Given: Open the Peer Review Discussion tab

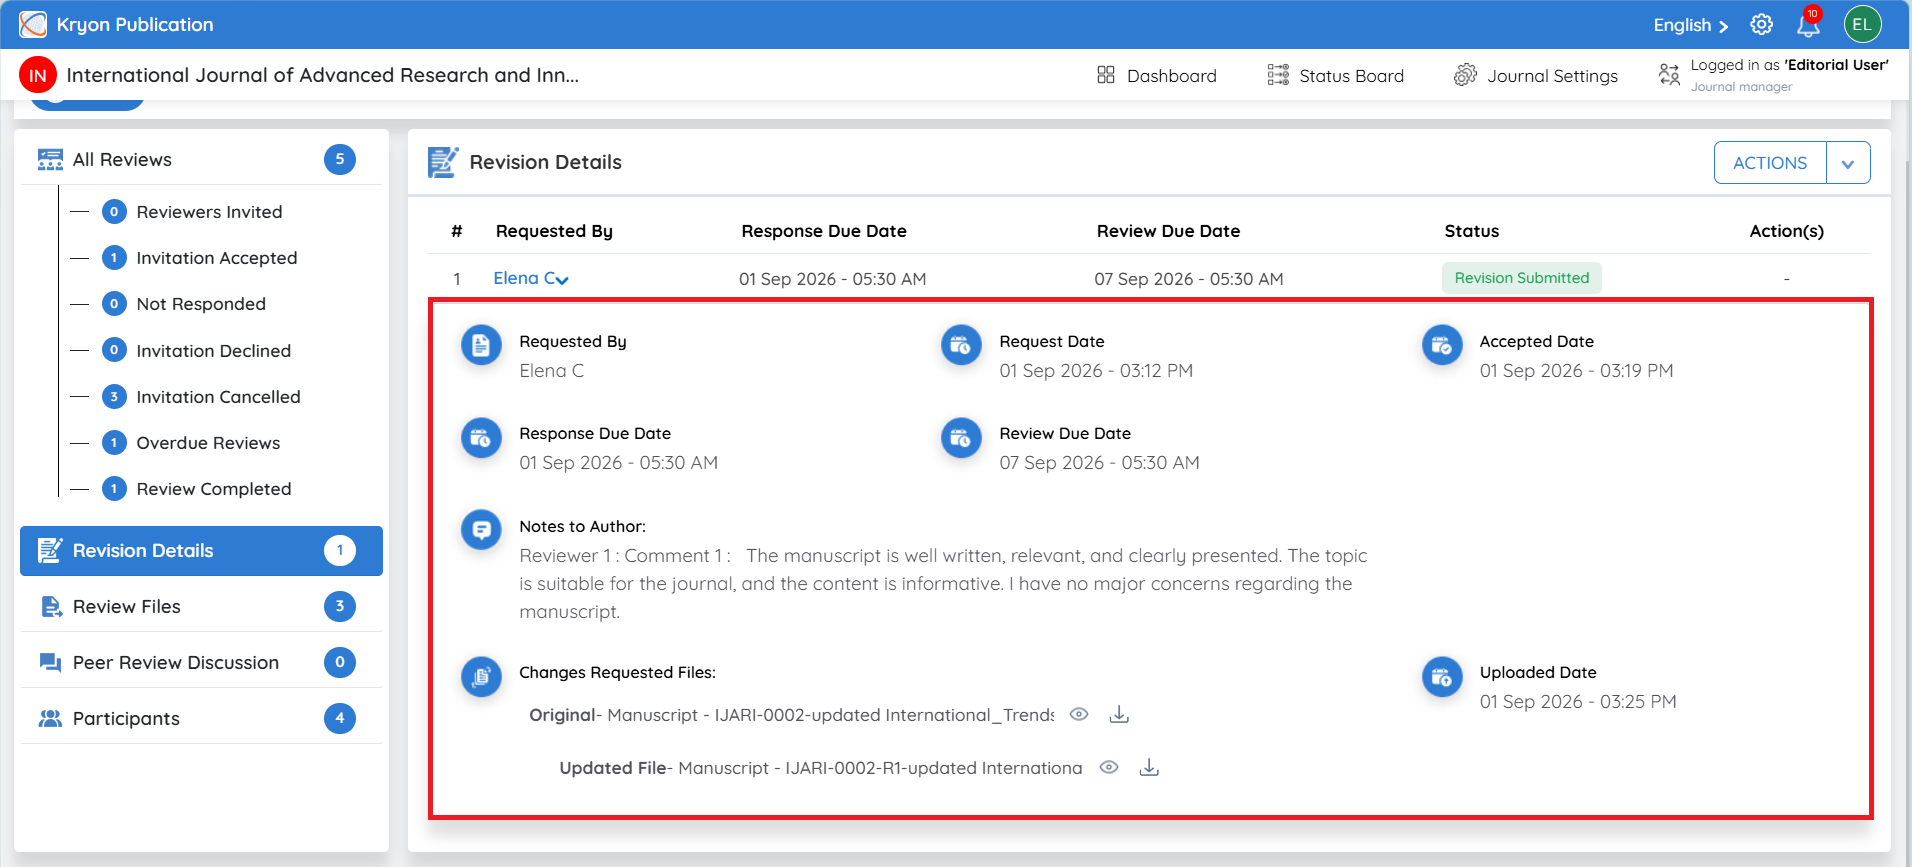Looking at the screenshot, I should pos(201,663).
